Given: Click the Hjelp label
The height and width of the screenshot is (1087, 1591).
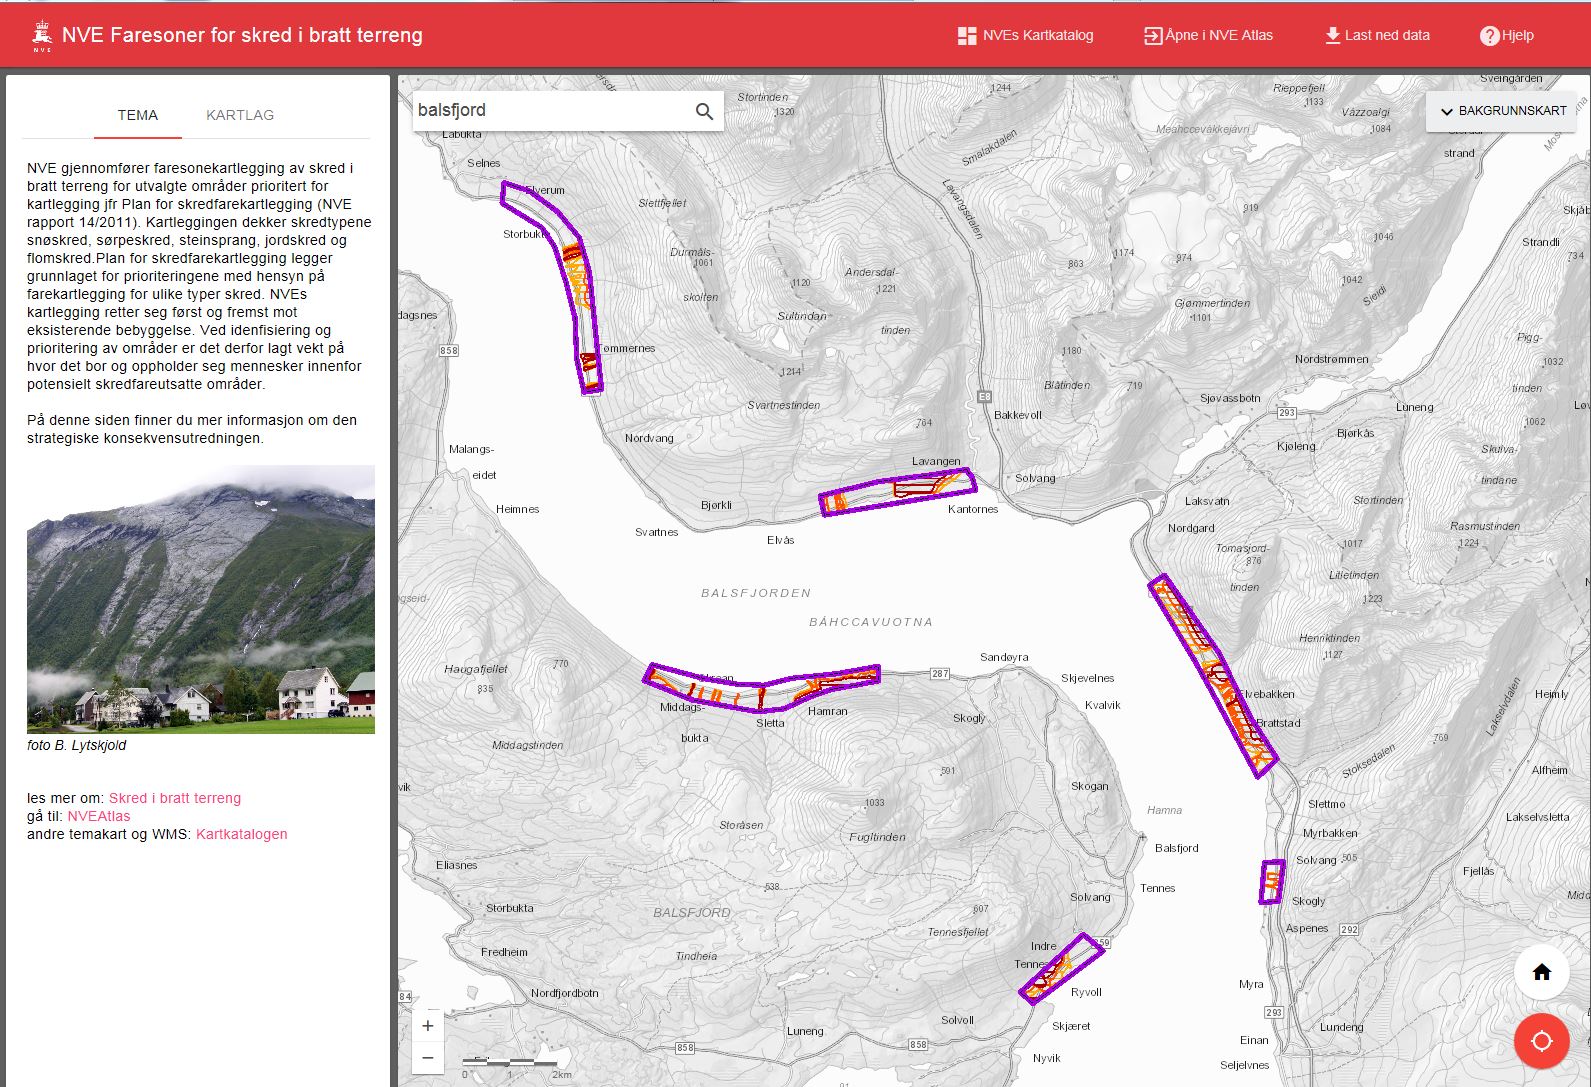Looking at the screenshot, I should [x=1517, y=35].
